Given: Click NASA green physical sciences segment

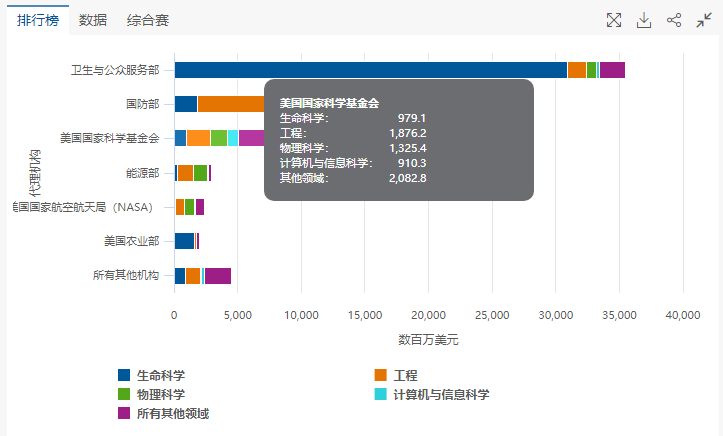Looking at the screenshot, I should 190,207.
